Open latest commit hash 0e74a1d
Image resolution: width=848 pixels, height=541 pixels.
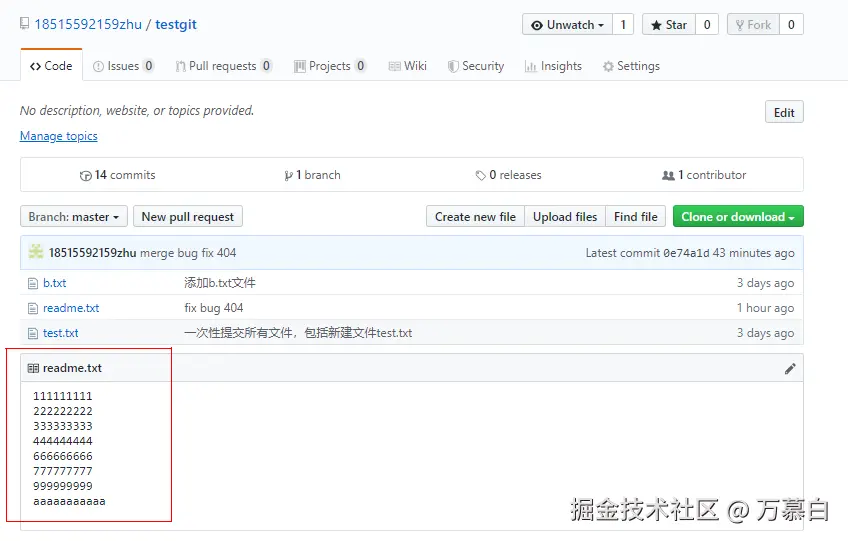[x=686, y=253]
